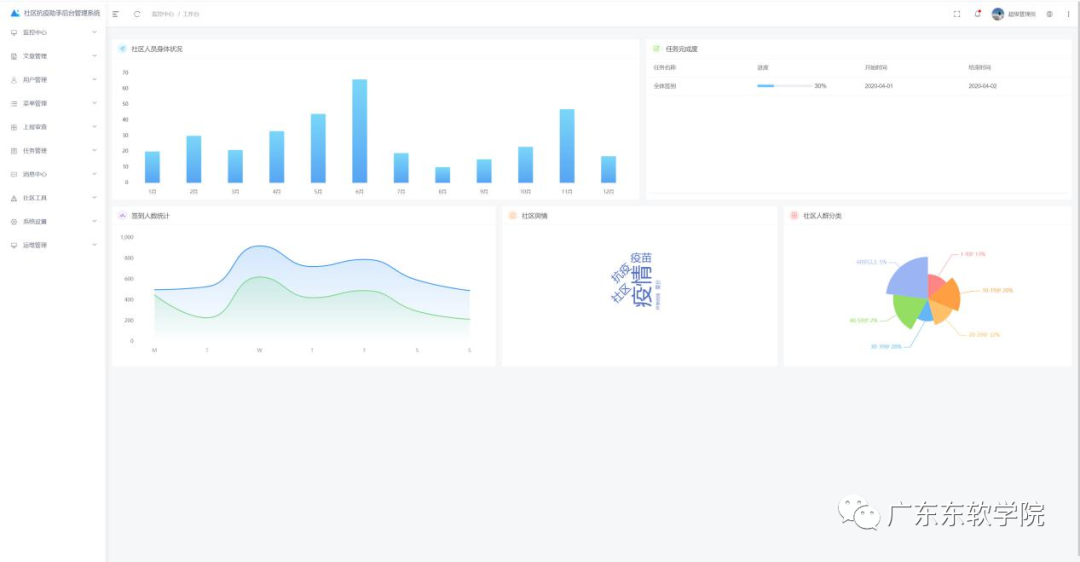Click the 全体签到 task row name
The height and width of the screenshot is (562, 1080).
tap(665, 86)
